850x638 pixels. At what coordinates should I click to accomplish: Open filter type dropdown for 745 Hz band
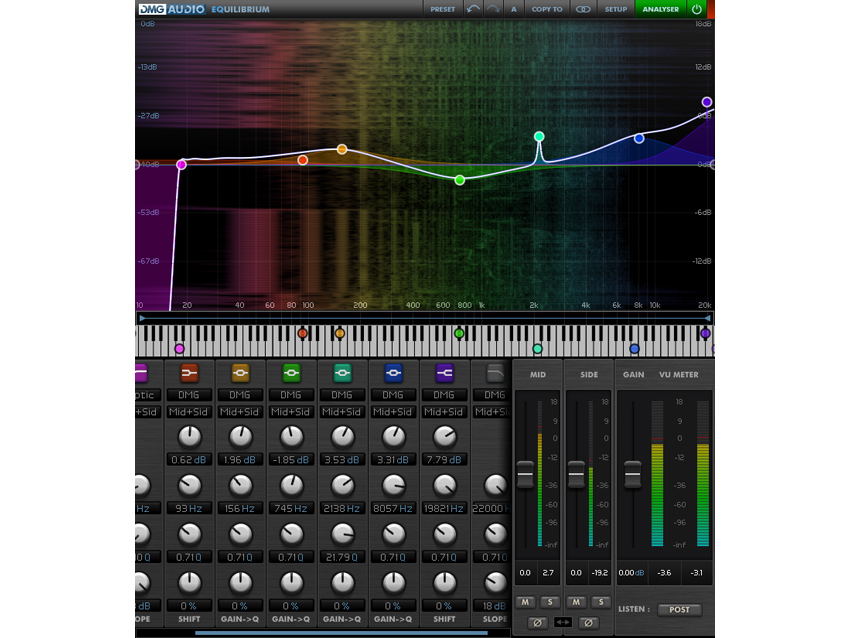(x=291, y=395)
